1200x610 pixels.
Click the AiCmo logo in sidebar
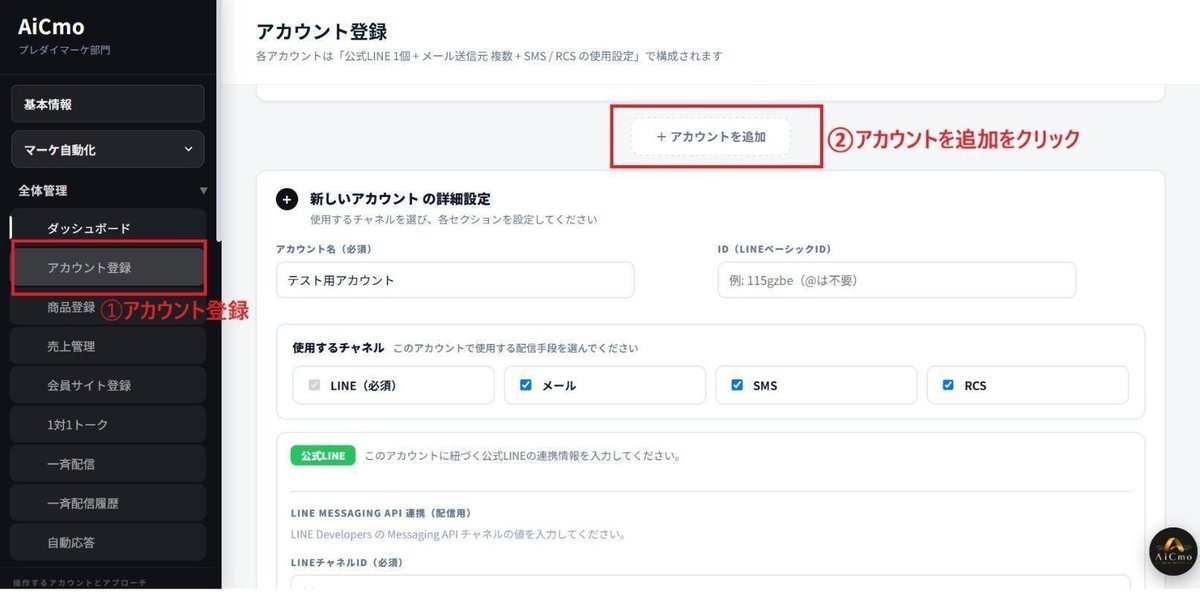click(x=51, y=27)
